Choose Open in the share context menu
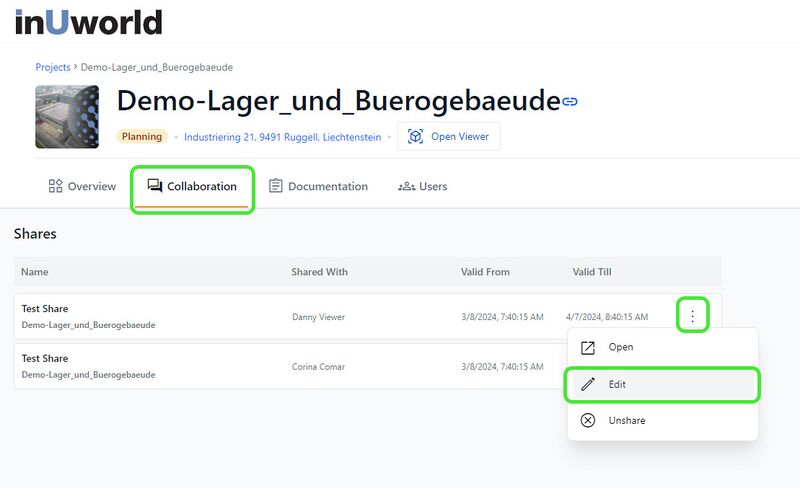 (x=620, y=347)
